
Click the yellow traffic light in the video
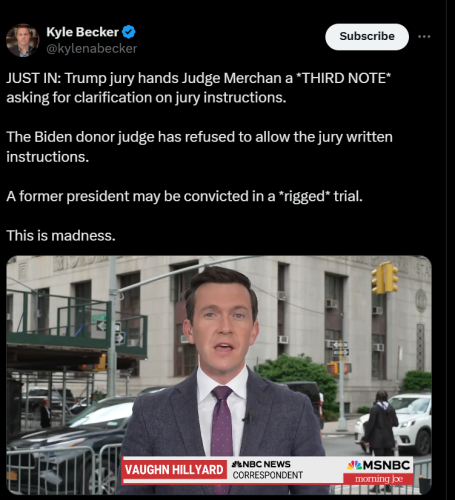(x=385, y=278)
